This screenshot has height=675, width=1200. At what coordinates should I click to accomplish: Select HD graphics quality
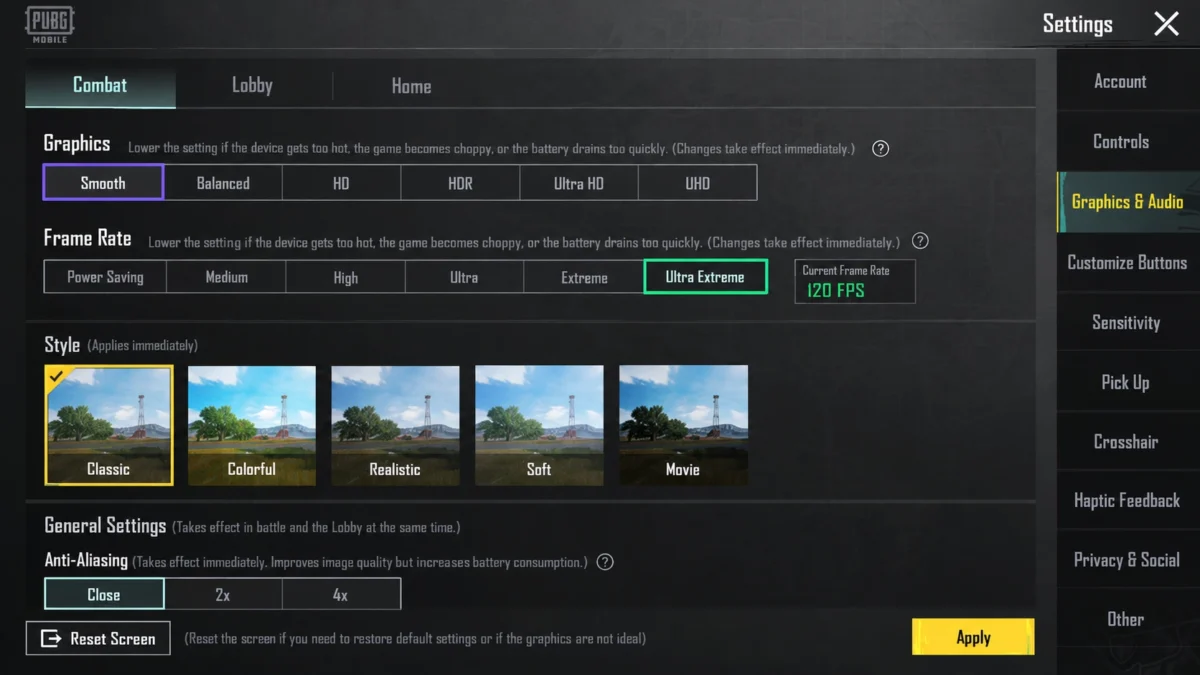click(x=341, y=183)
